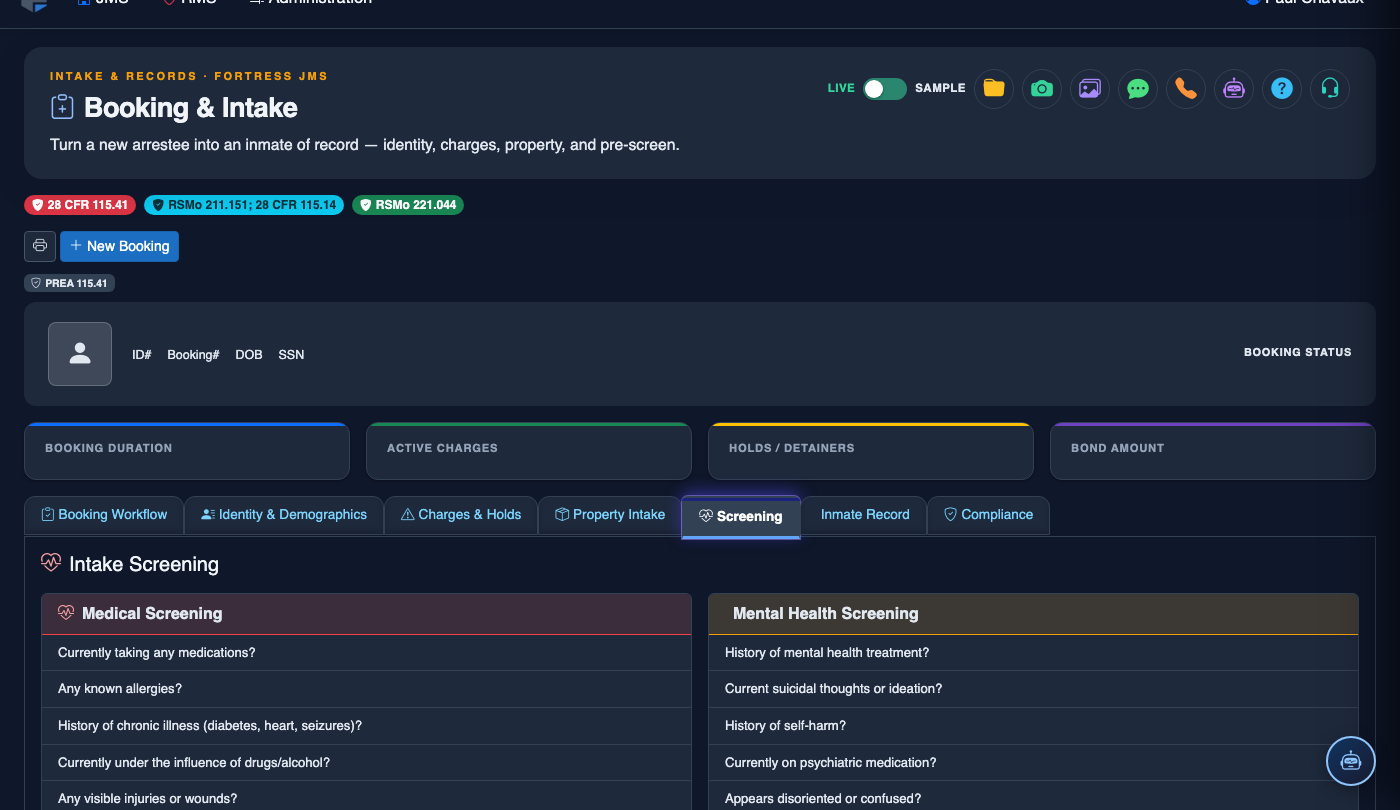
Task: Click the "History of self-harm?" question
Action: pos(1033,726)
